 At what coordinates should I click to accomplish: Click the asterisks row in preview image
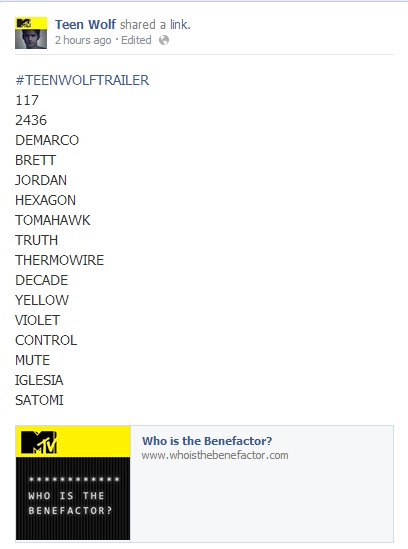pyautogui.click(x=74, y=480)
